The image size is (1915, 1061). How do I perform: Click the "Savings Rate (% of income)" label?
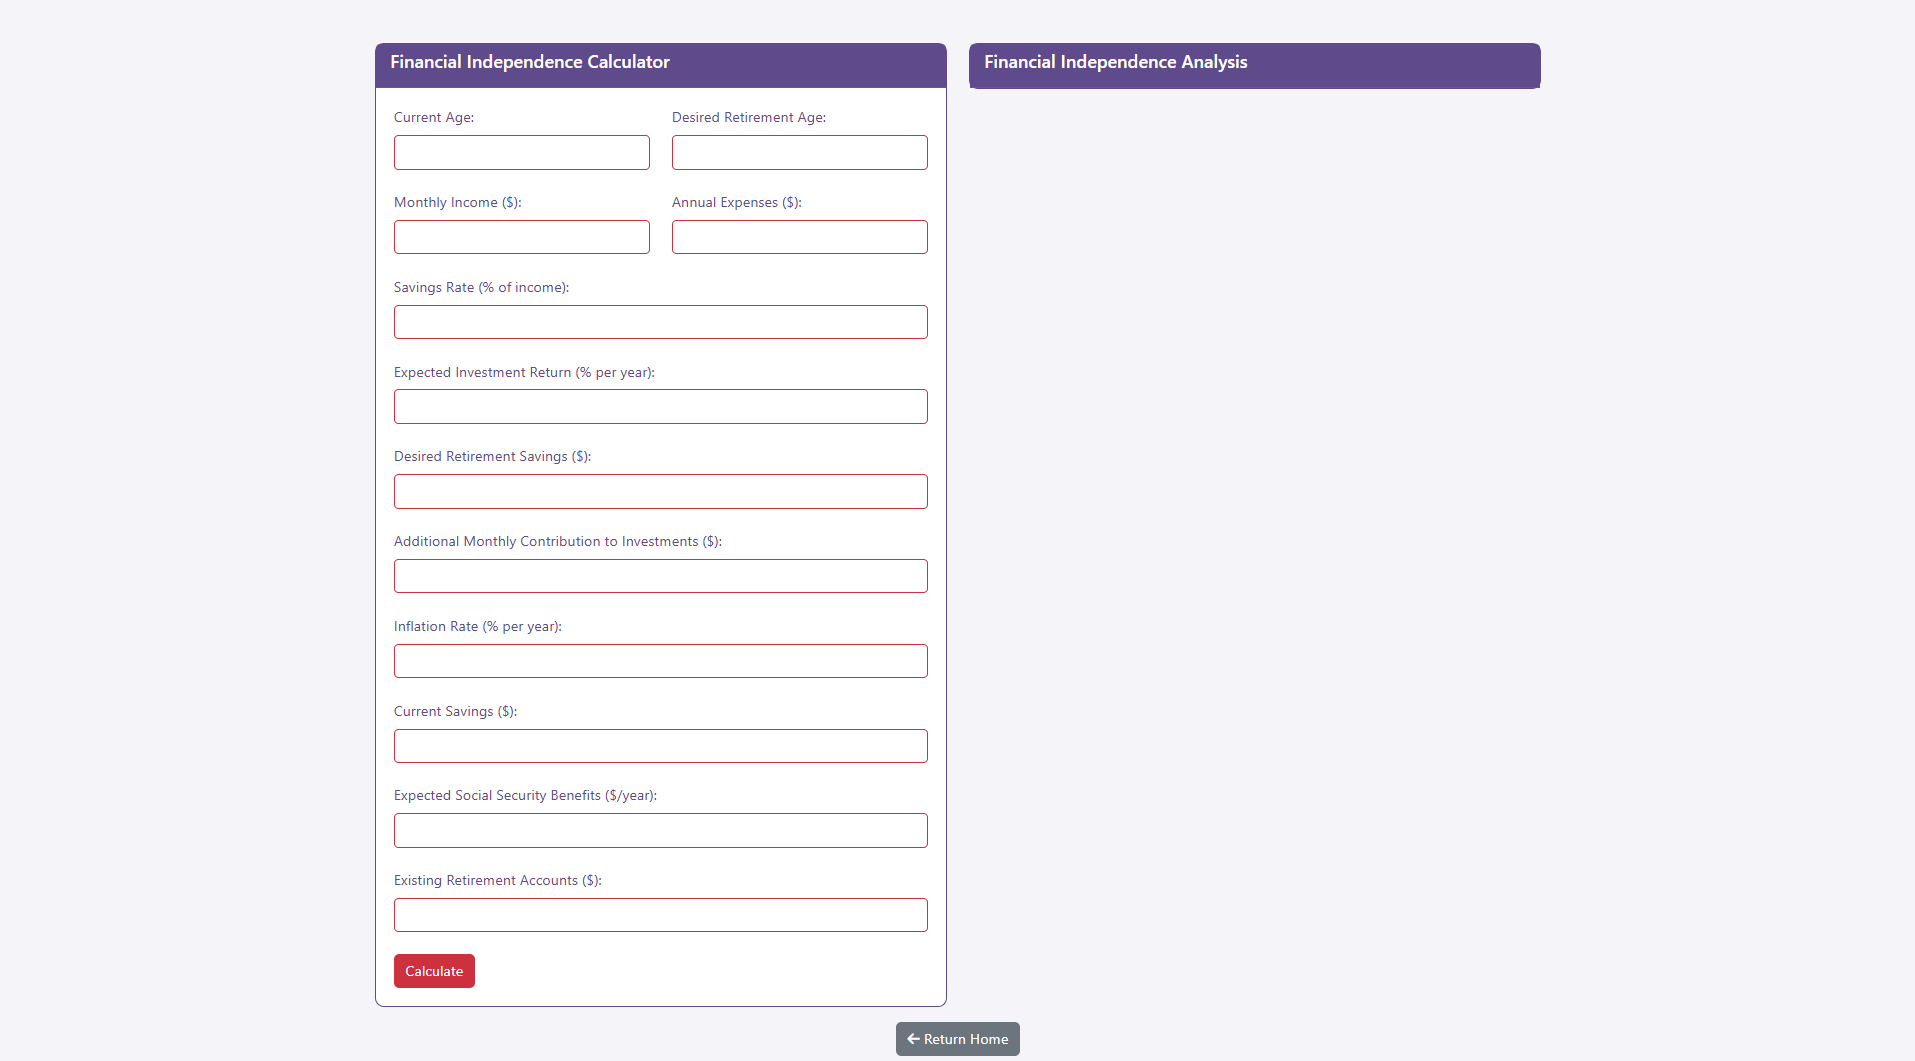(x=481, y=288)
